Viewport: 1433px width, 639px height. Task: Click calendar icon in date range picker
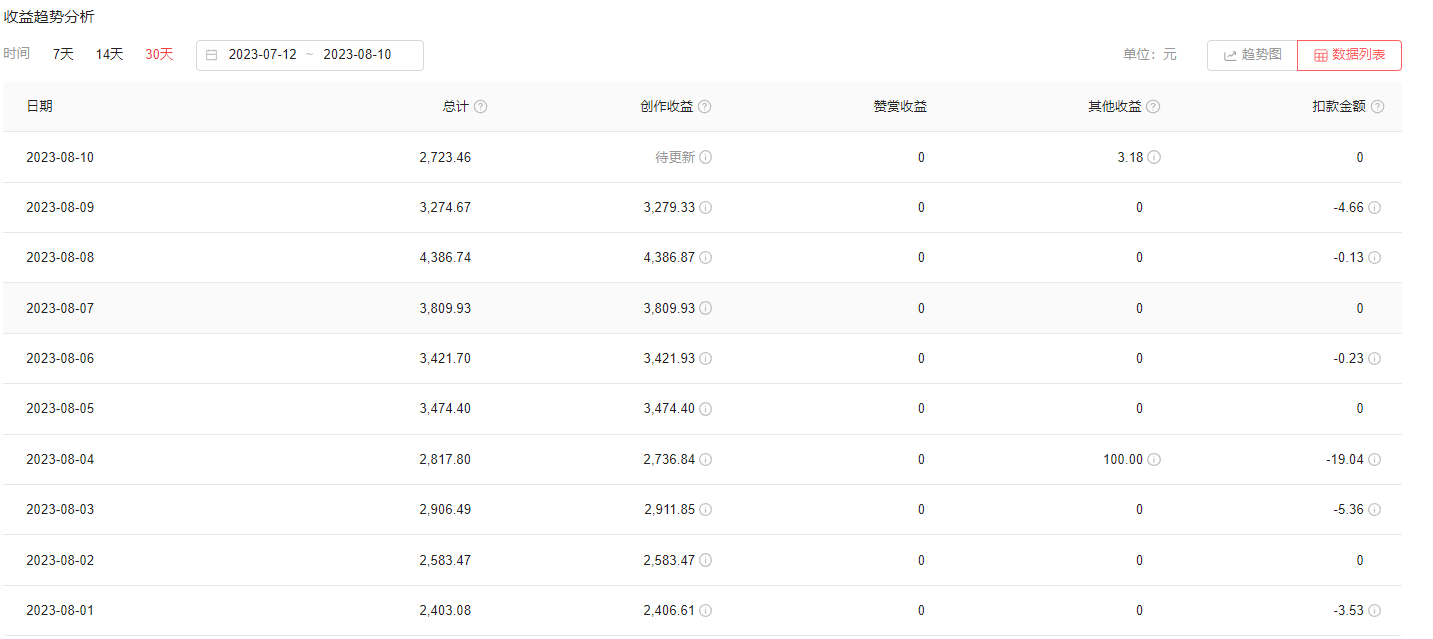click(212, 55)
